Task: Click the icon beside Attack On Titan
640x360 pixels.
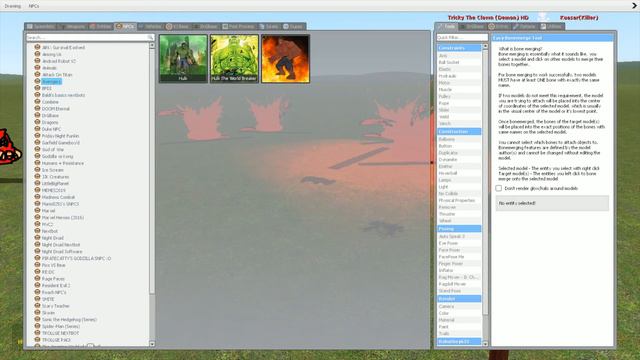Action: (38, 74)
